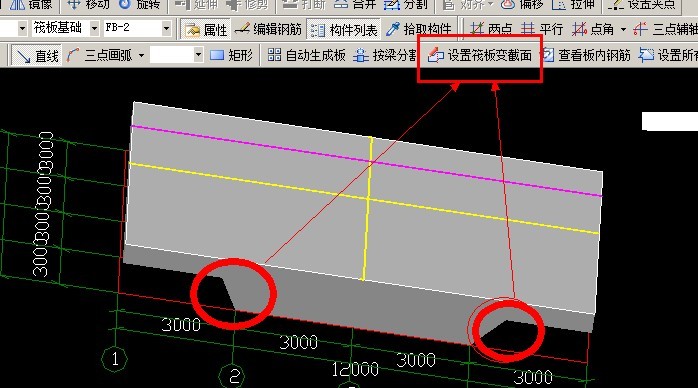Click 查看板内钢筋 view rebar tool
The height and width of the screenshot is (388, 698).
pyautogui.click(x=587, y=55)
